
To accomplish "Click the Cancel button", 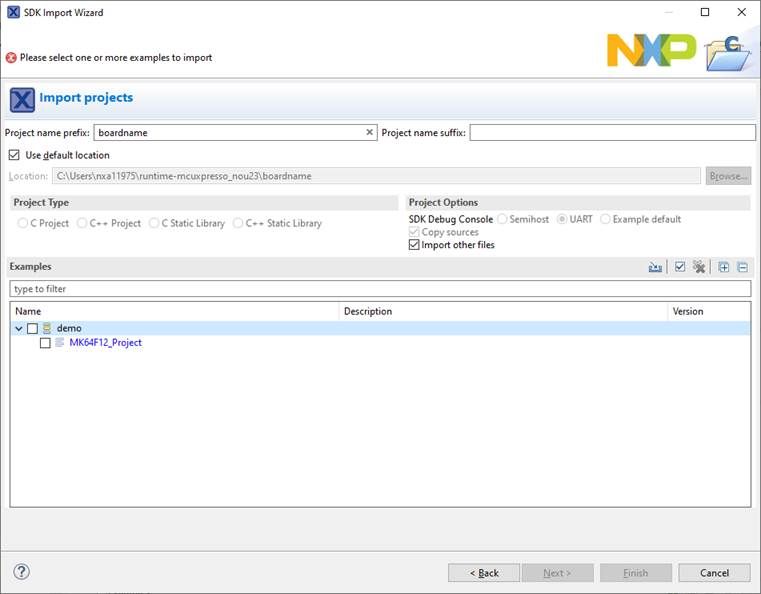I will click(x=714, y=573).
